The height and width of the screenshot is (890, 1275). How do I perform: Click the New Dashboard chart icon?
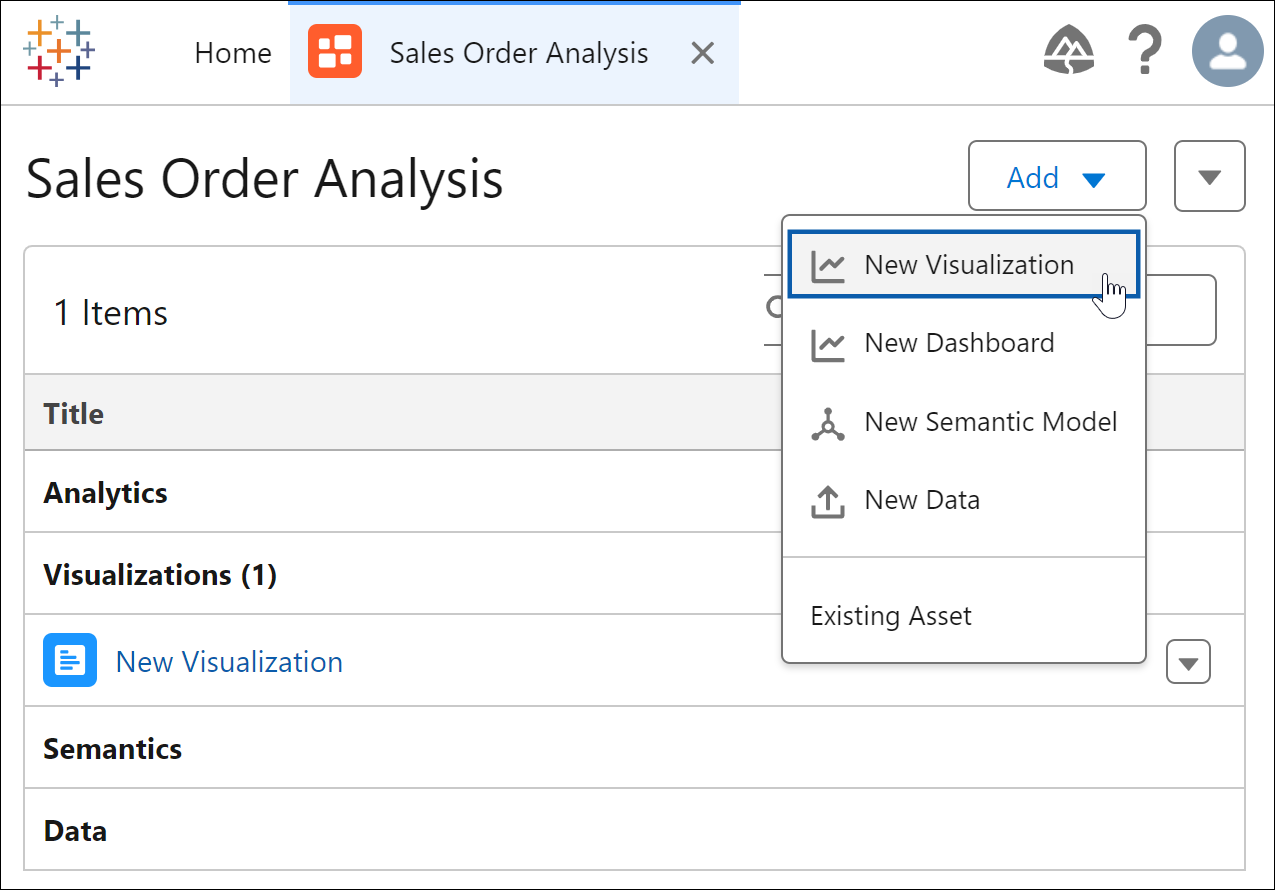tap(828, 343)
